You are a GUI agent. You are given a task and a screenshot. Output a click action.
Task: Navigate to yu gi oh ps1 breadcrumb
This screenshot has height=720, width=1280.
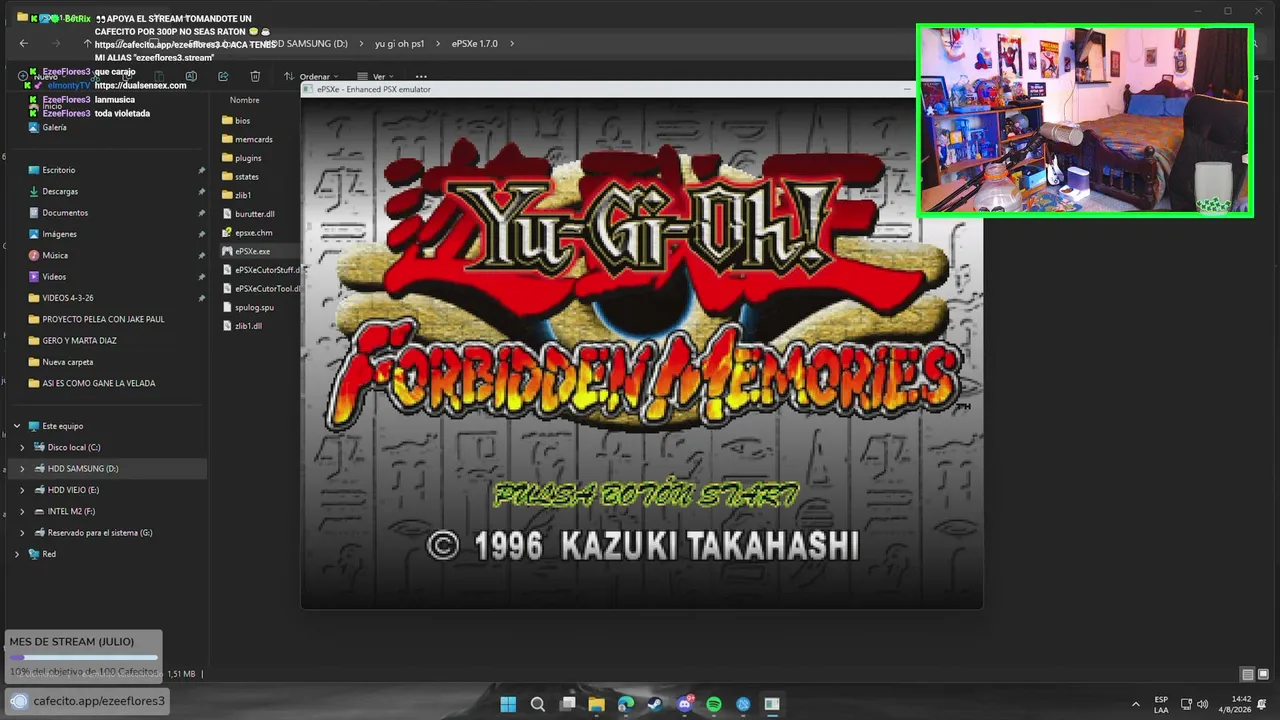point(400,44)
